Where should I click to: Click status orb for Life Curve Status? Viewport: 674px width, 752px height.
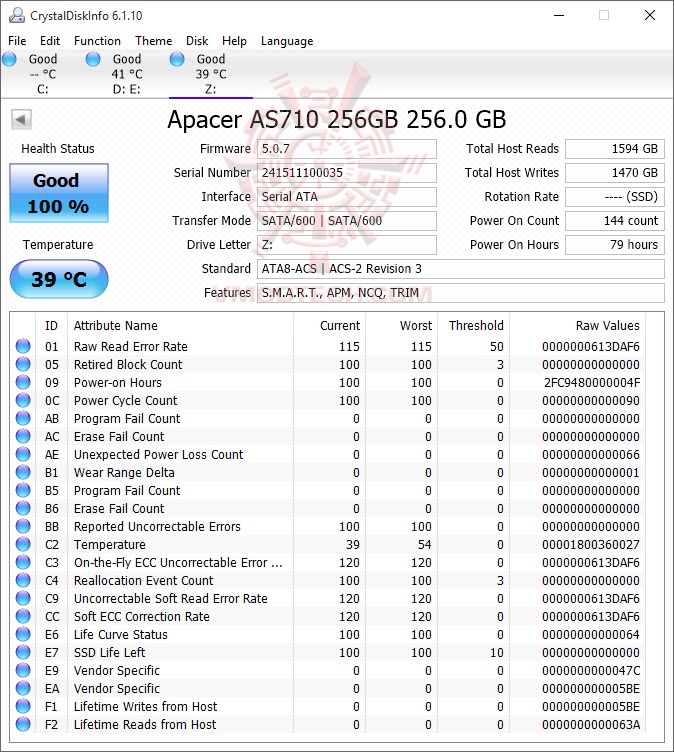(x=23, y=634)
